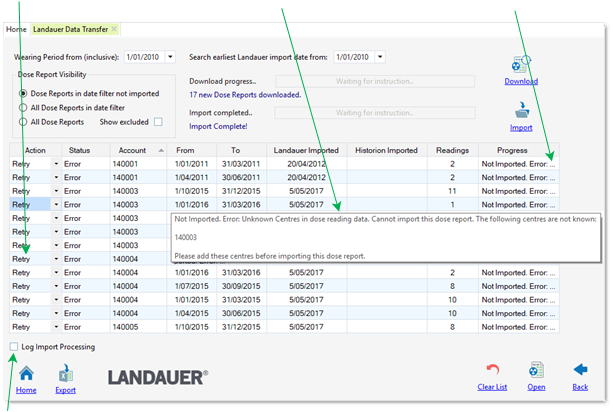Click the Home link at bottom
Viewport: 613px width, 412px height.
pyautogui.click(x=26, y=390)
